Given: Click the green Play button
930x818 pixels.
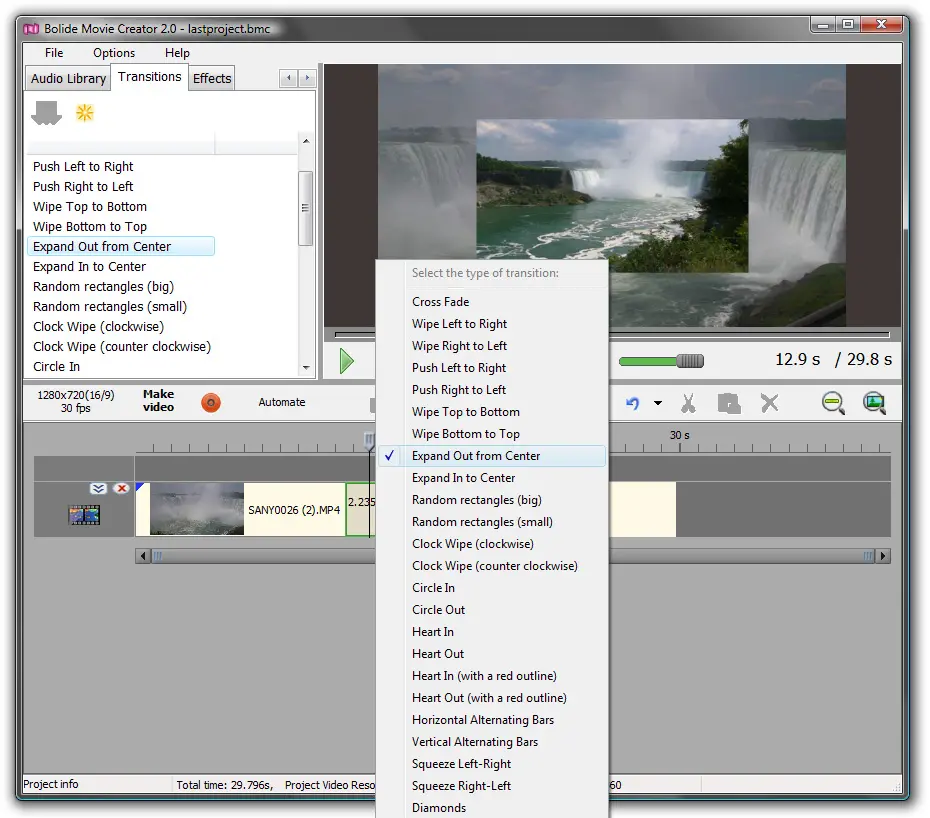Looking at the screenshot, I should click(x=346, y=361).
